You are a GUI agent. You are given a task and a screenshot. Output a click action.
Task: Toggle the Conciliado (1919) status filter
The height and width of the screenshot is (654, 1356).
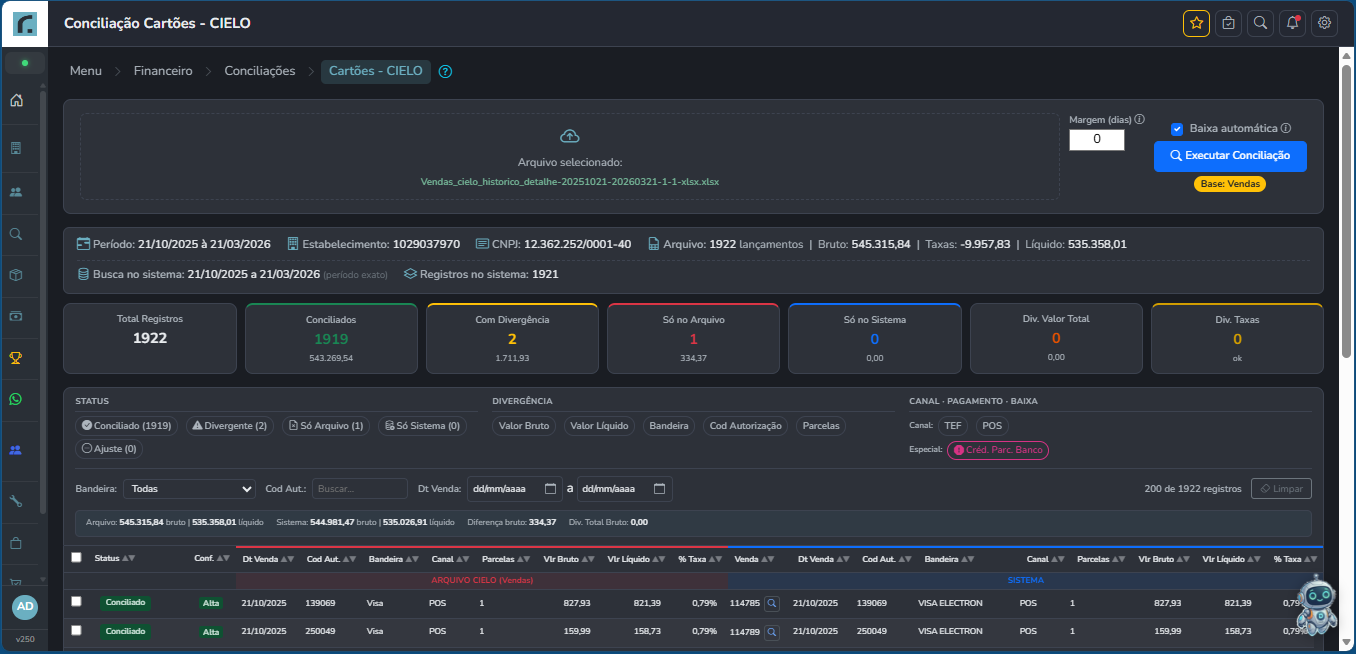(x=126, y=426)
